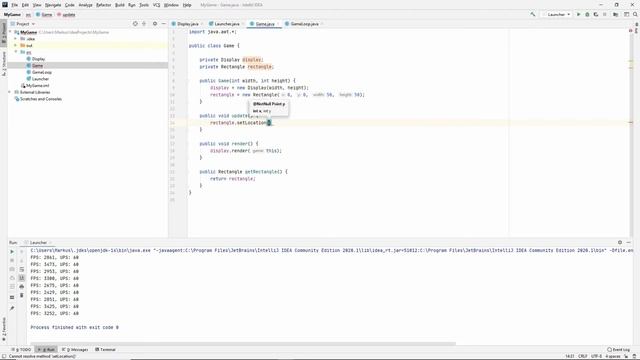Image resolution: width=640 pixels, height=360 pixels.
Task: Open Project panel settings gear
Action: pos(155,24)
